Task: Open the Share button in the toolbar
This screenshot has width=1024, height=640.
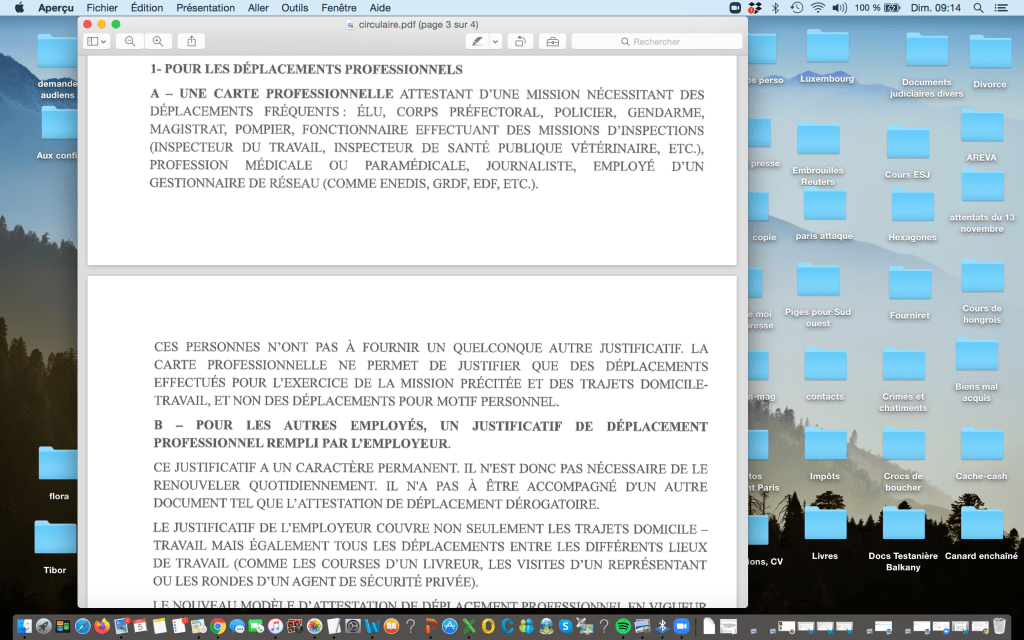Action: pyautogui.click(x=192, y=41)
